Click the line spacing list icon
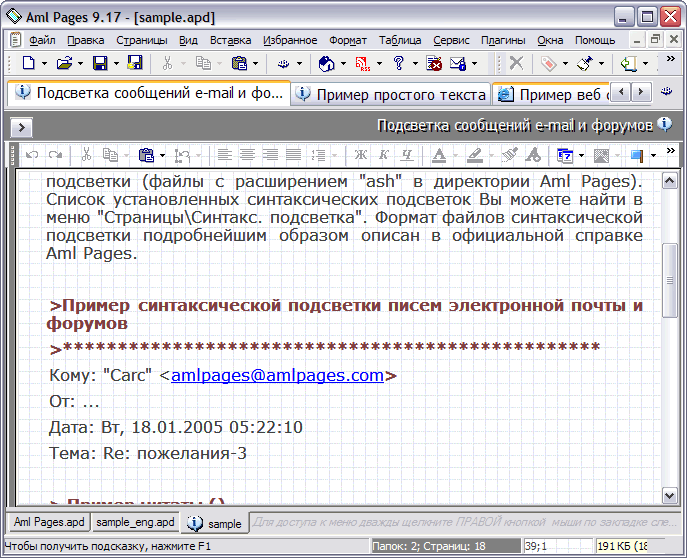 tap(319, 155)
